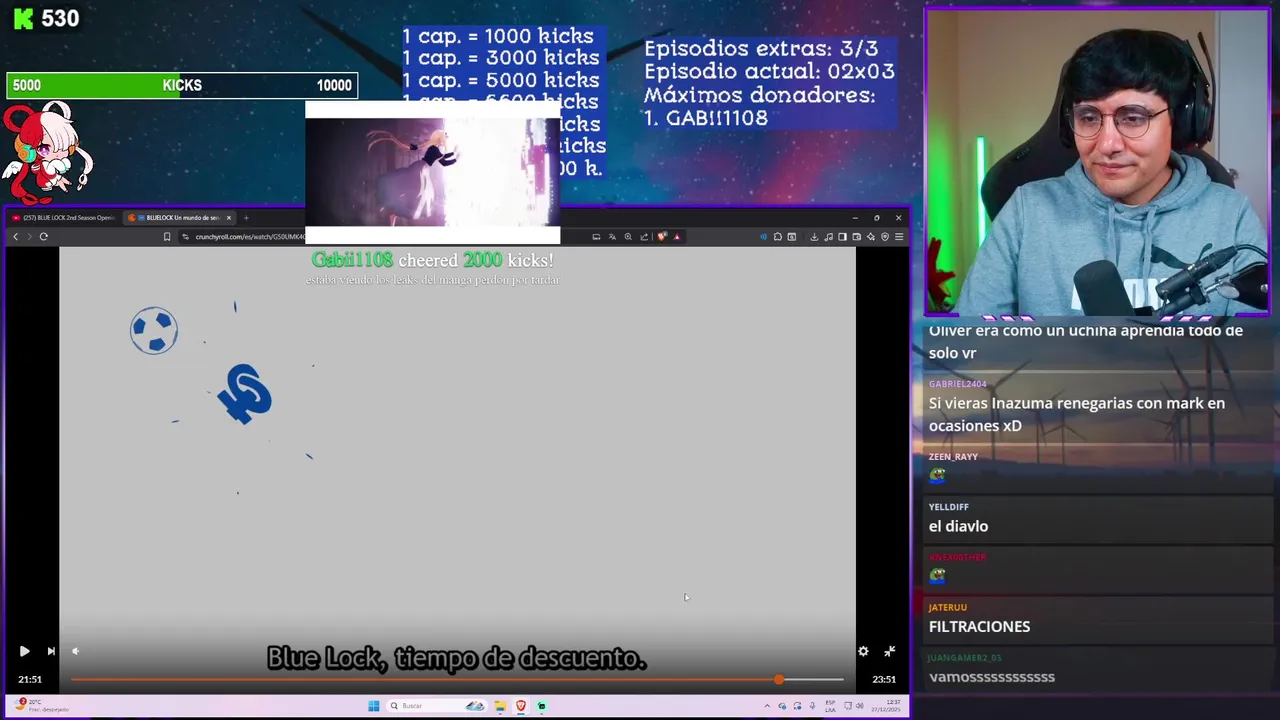Open Brave Rewards triangle icon
This screenshot has height=720, width=1280.
[677, 237]
